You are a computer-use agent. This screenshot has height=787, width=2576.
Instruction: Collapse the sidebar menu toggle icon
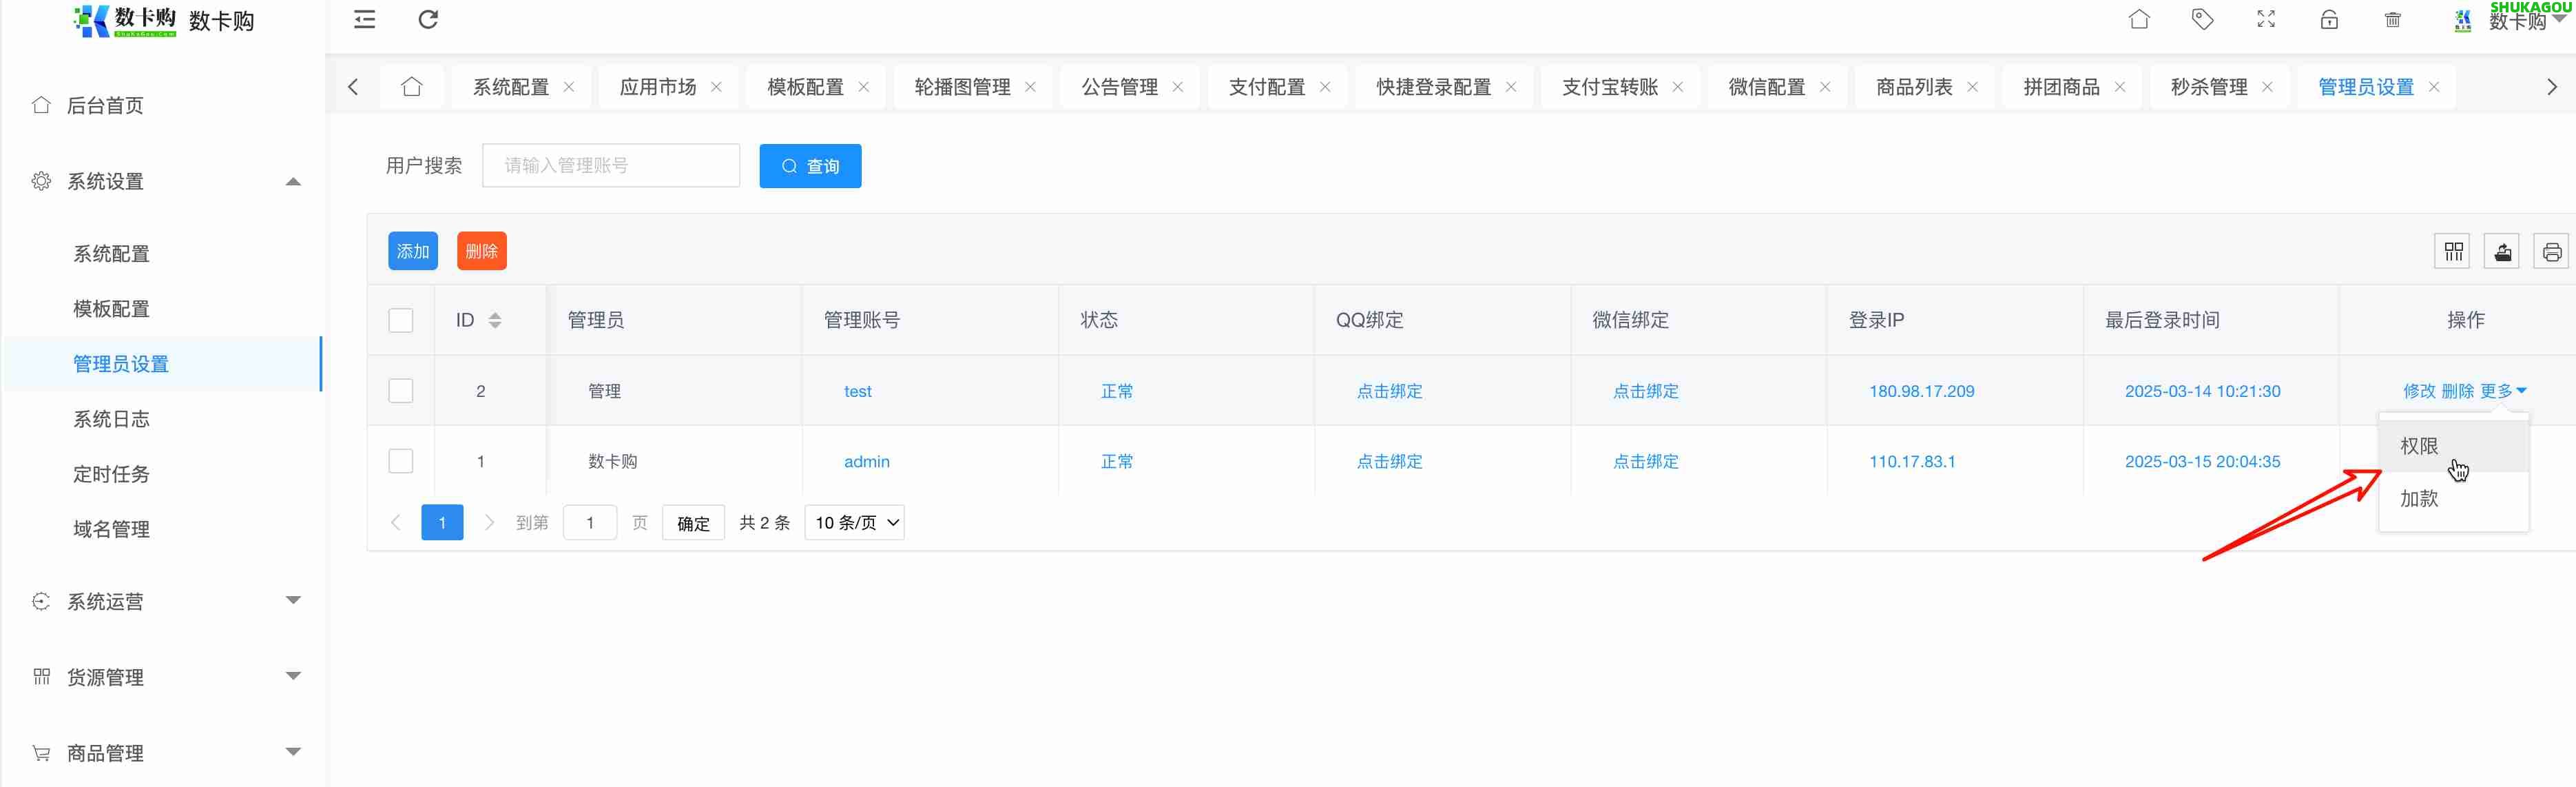pyautogui.click(x=363, y=19)
